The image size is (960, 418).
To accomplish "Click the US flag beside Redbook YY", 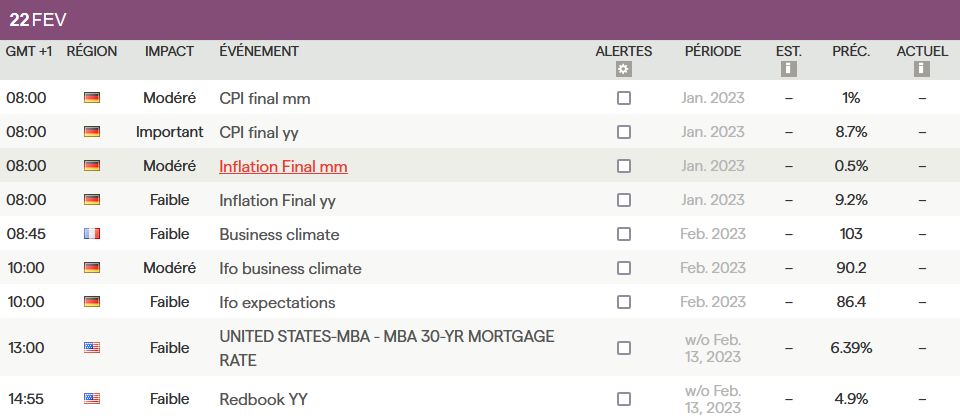I will (92, 399).
